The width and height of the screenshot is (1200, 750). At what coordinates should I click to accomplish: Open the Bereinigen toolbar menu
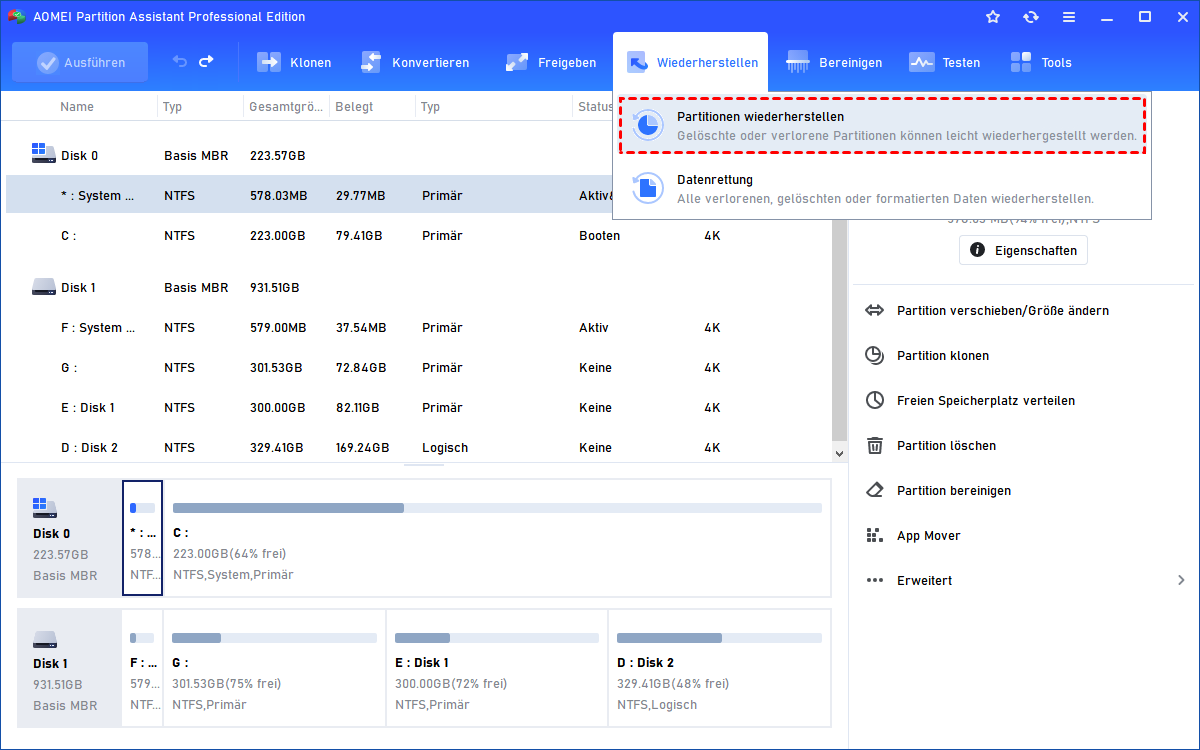tap(835, 62)
